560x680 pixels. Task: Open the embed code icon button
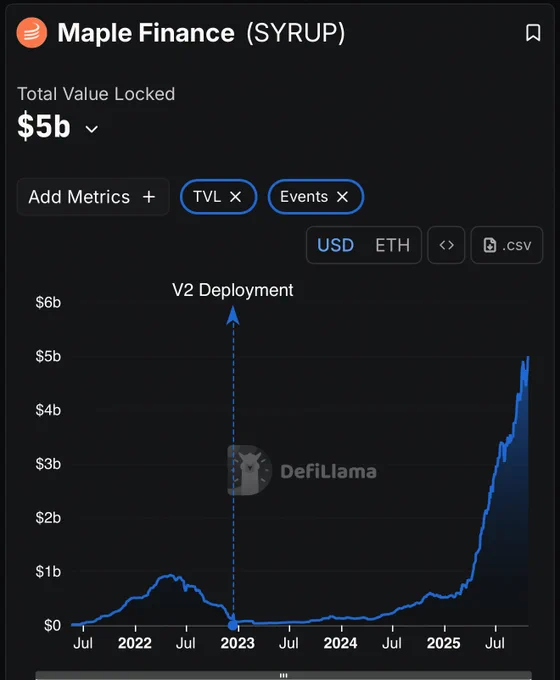click(446, 245)
